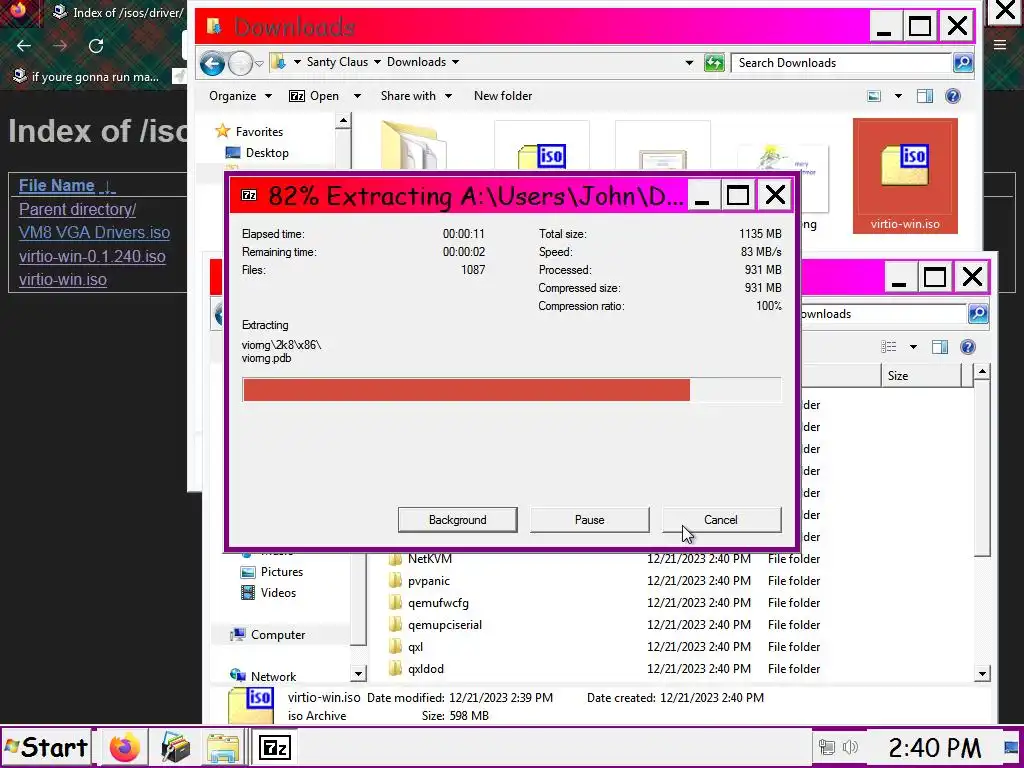Toggle the preview pane icon in Downloads
Image resolution: width=1024 pixels, height=768 pixels.
tap(925, 97)
